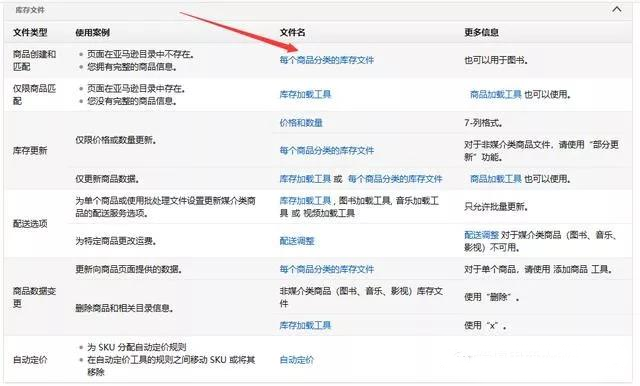Open 每个商品分类的库存文件 link in 商品创建和匹配 row
640x386 pixels.
coord(327,60)
